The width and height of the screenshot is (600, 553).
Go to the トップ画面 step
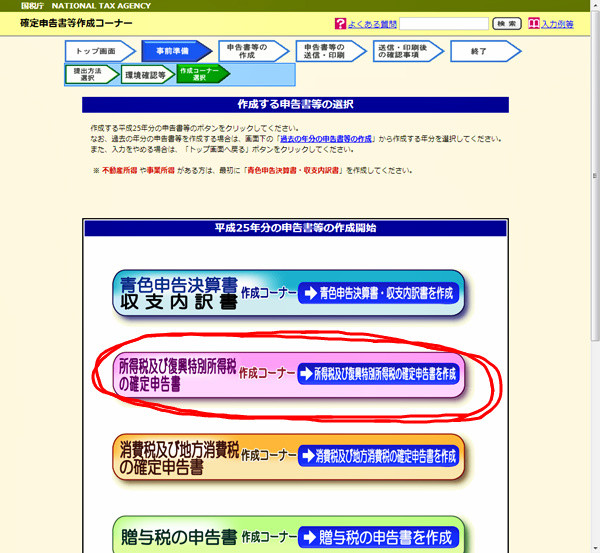tap(100, 51)
